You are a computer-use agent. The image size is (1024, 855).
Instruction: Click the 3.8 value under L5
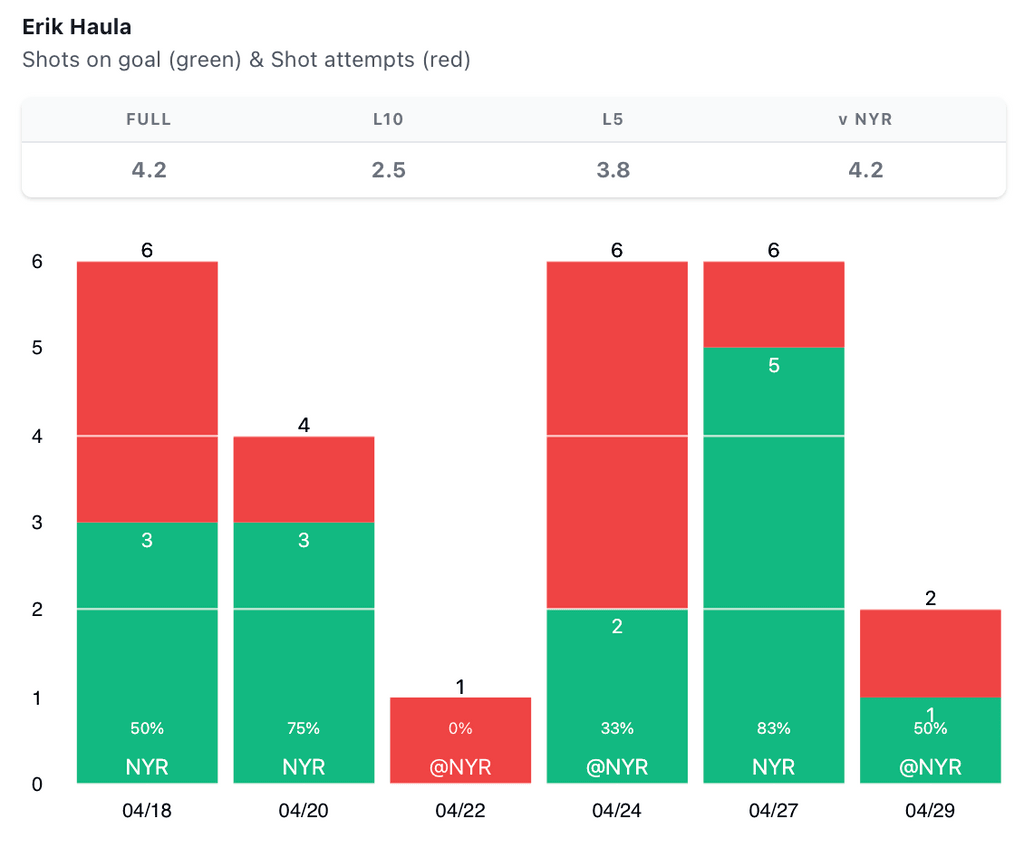613,170
